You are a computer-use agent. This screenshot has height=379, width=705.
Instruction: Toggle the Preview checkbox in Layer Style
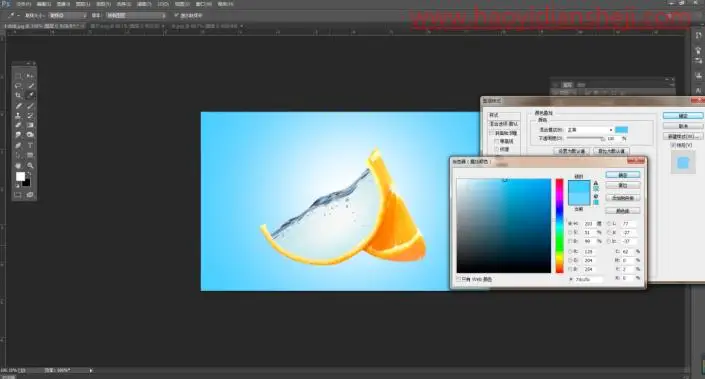click(x=673, y=145)
